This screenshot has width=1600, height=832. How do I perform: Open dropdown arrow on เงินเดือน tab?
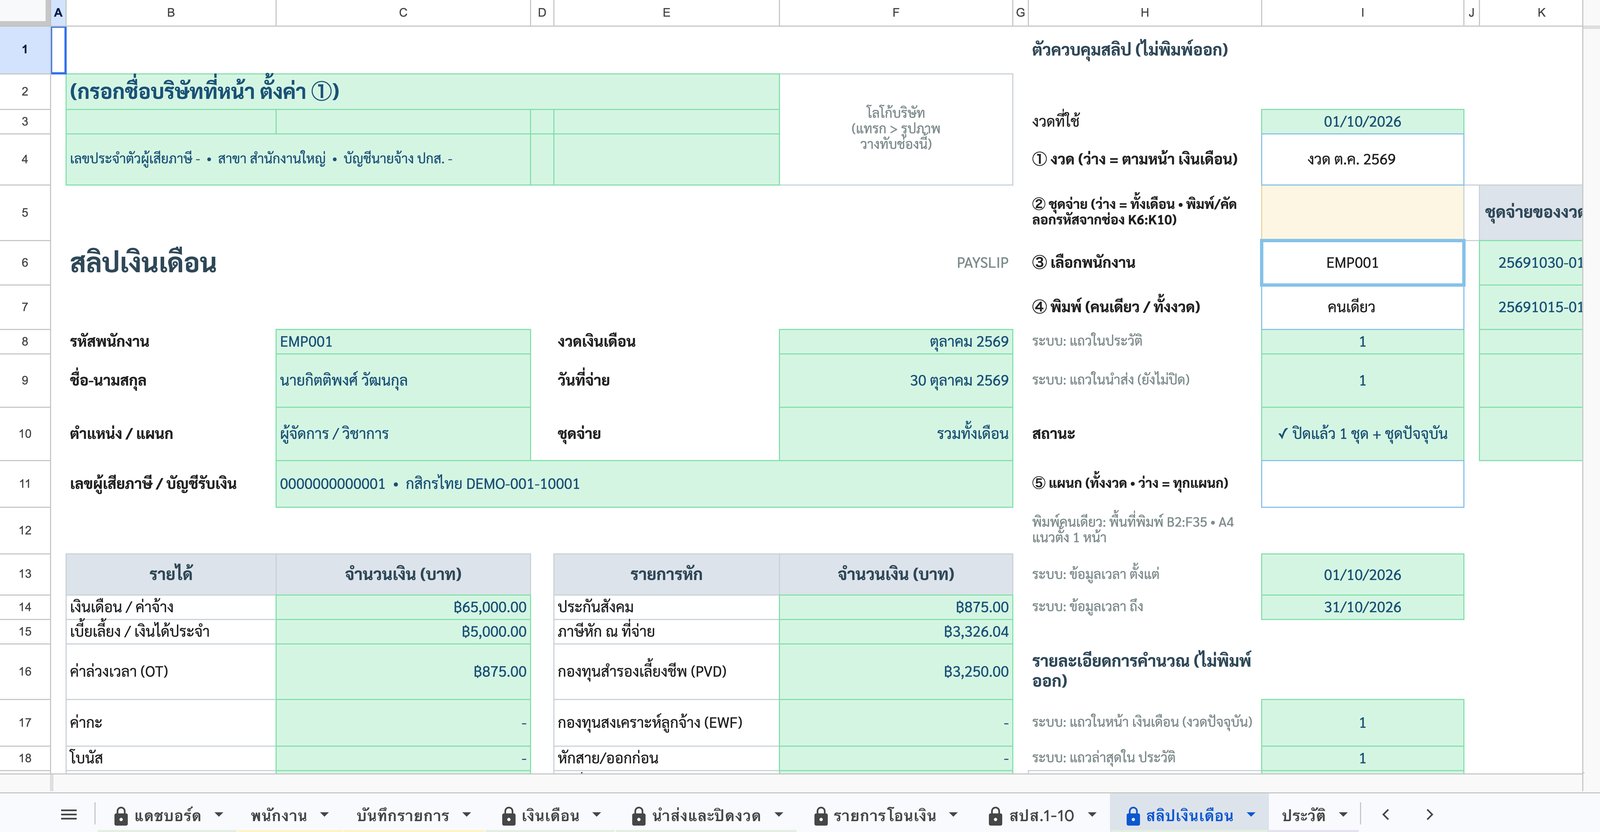click(597, 815)
